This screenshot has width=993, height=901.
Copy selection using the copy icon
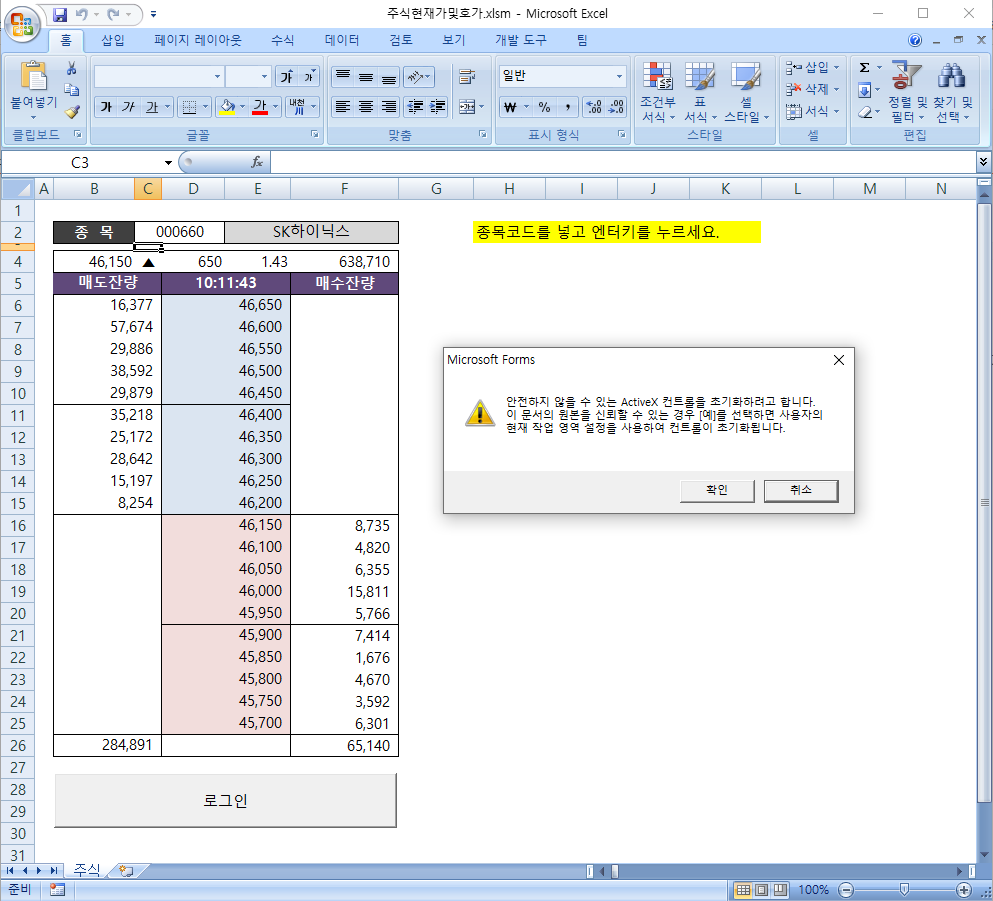(72, 90)
